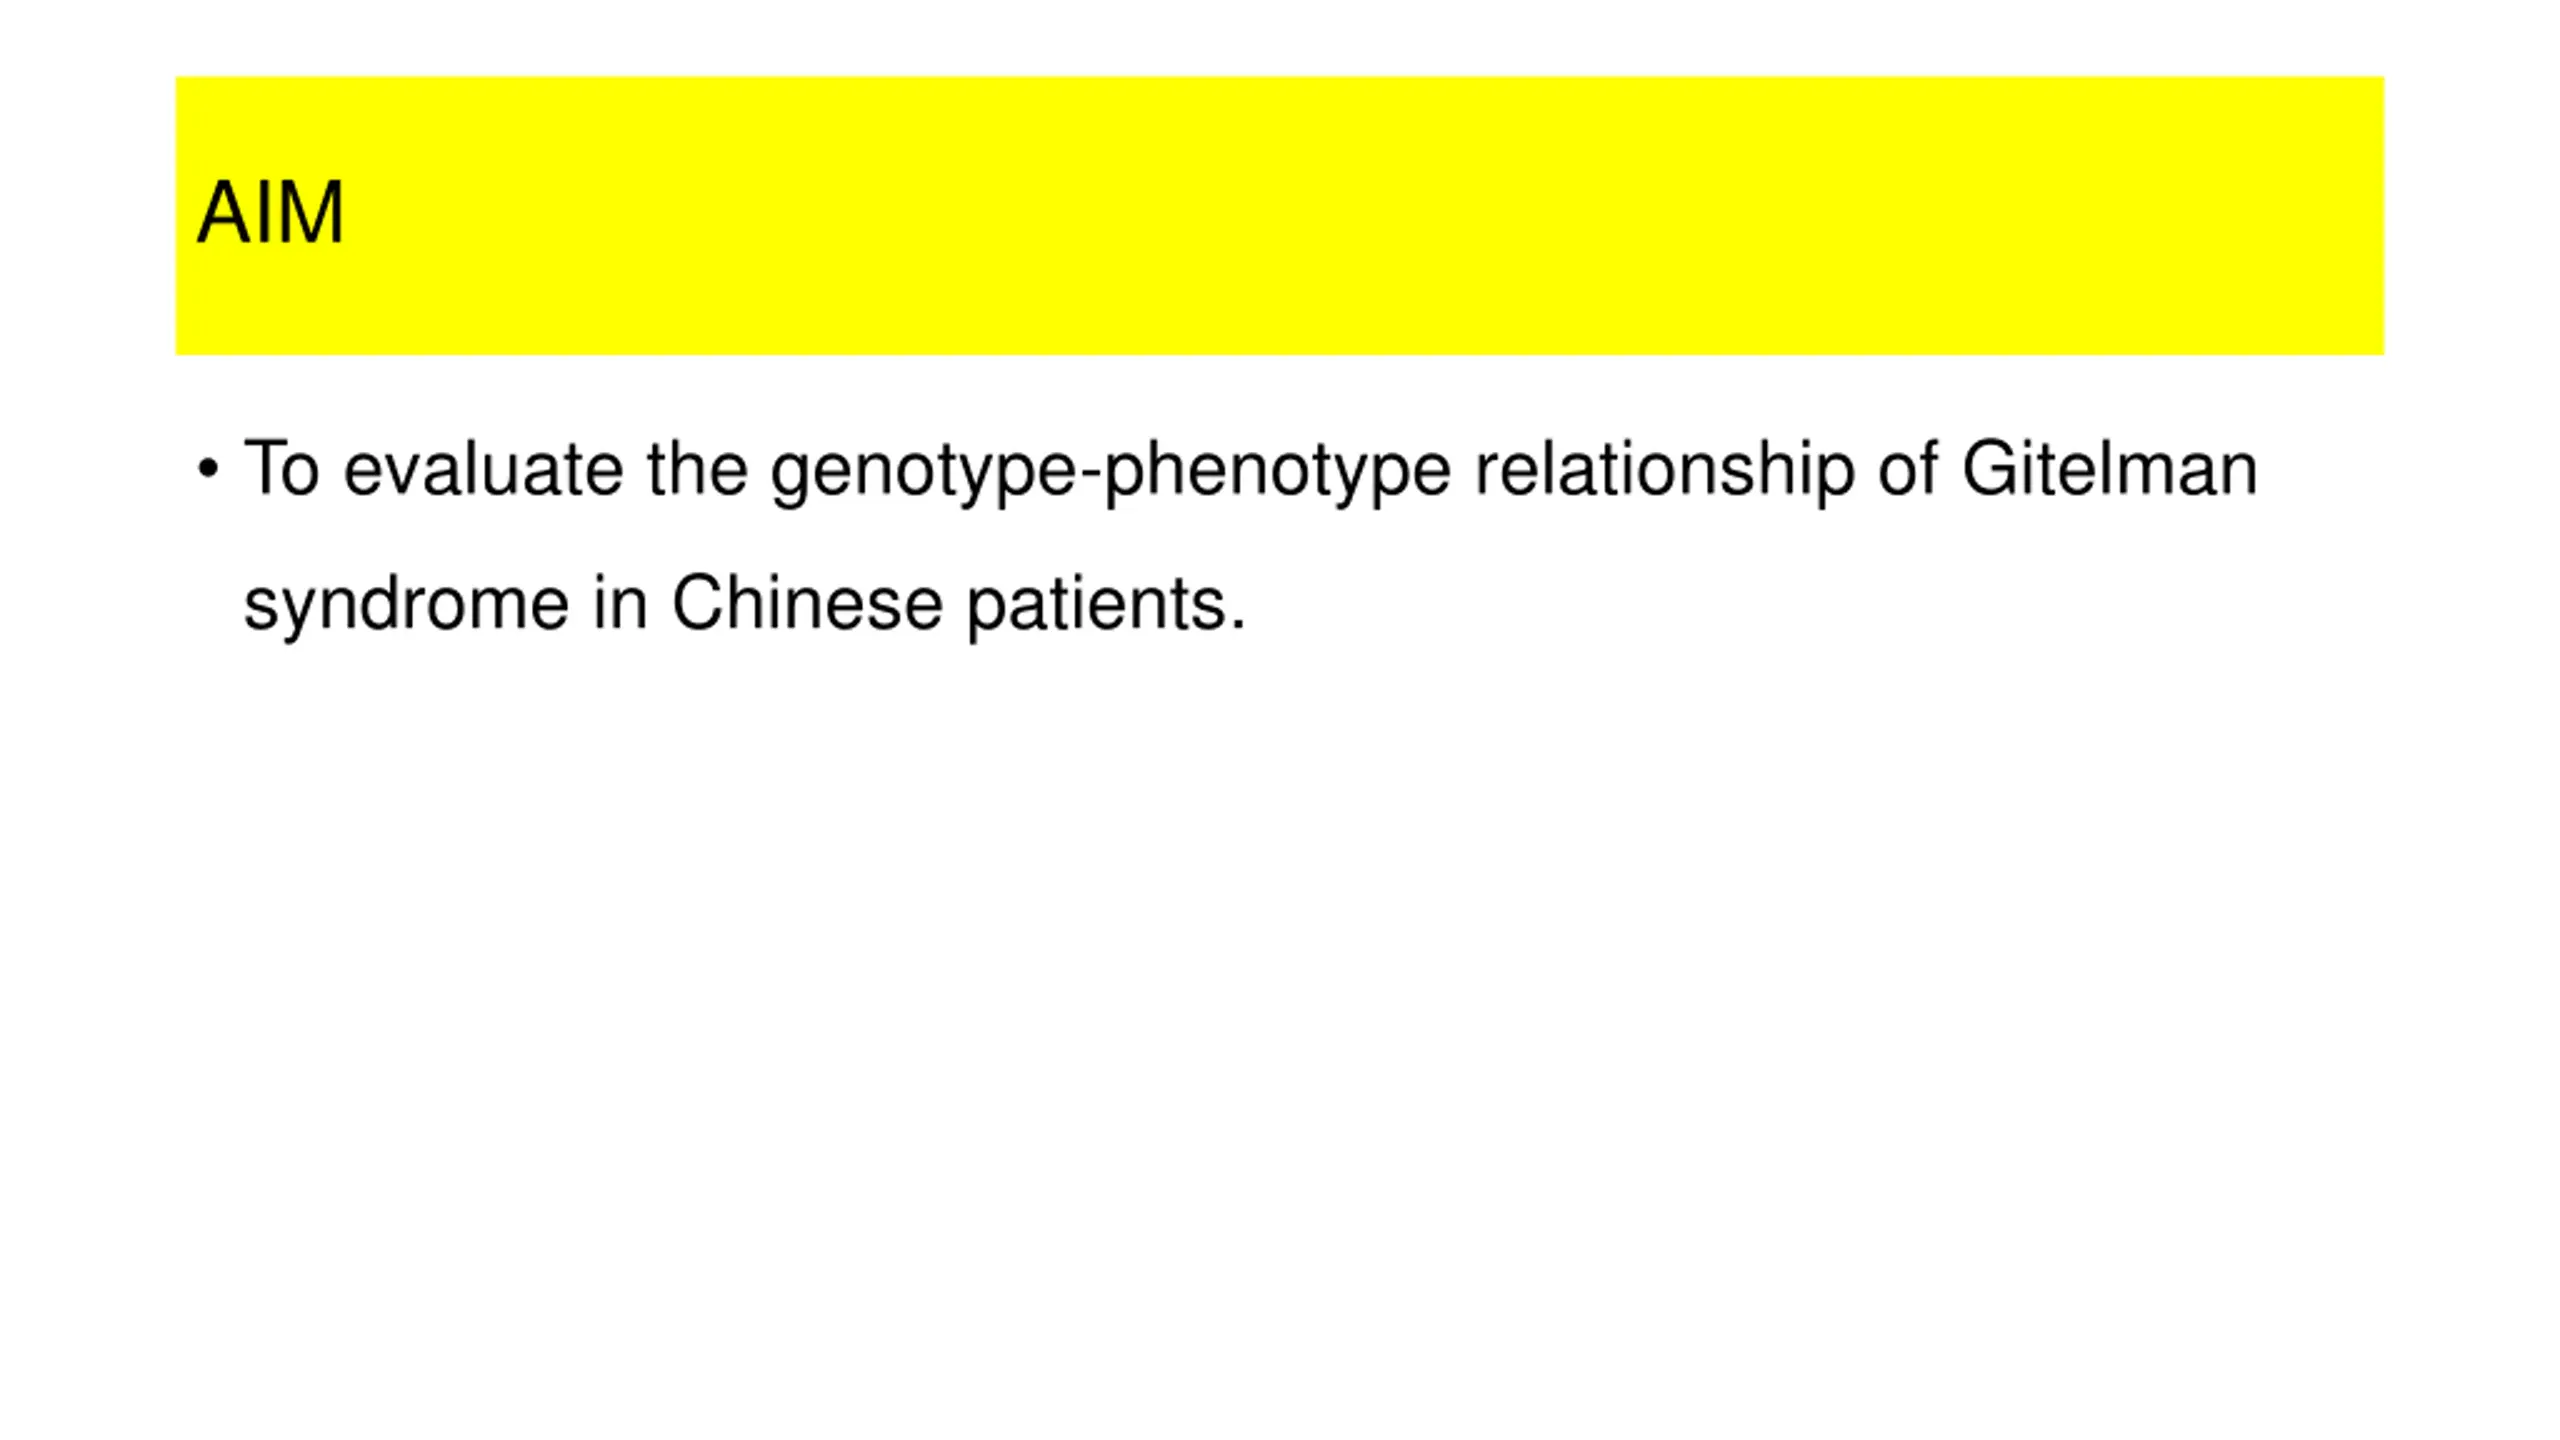
Task: Click the word "patients."
Action: click(1106, 606)
